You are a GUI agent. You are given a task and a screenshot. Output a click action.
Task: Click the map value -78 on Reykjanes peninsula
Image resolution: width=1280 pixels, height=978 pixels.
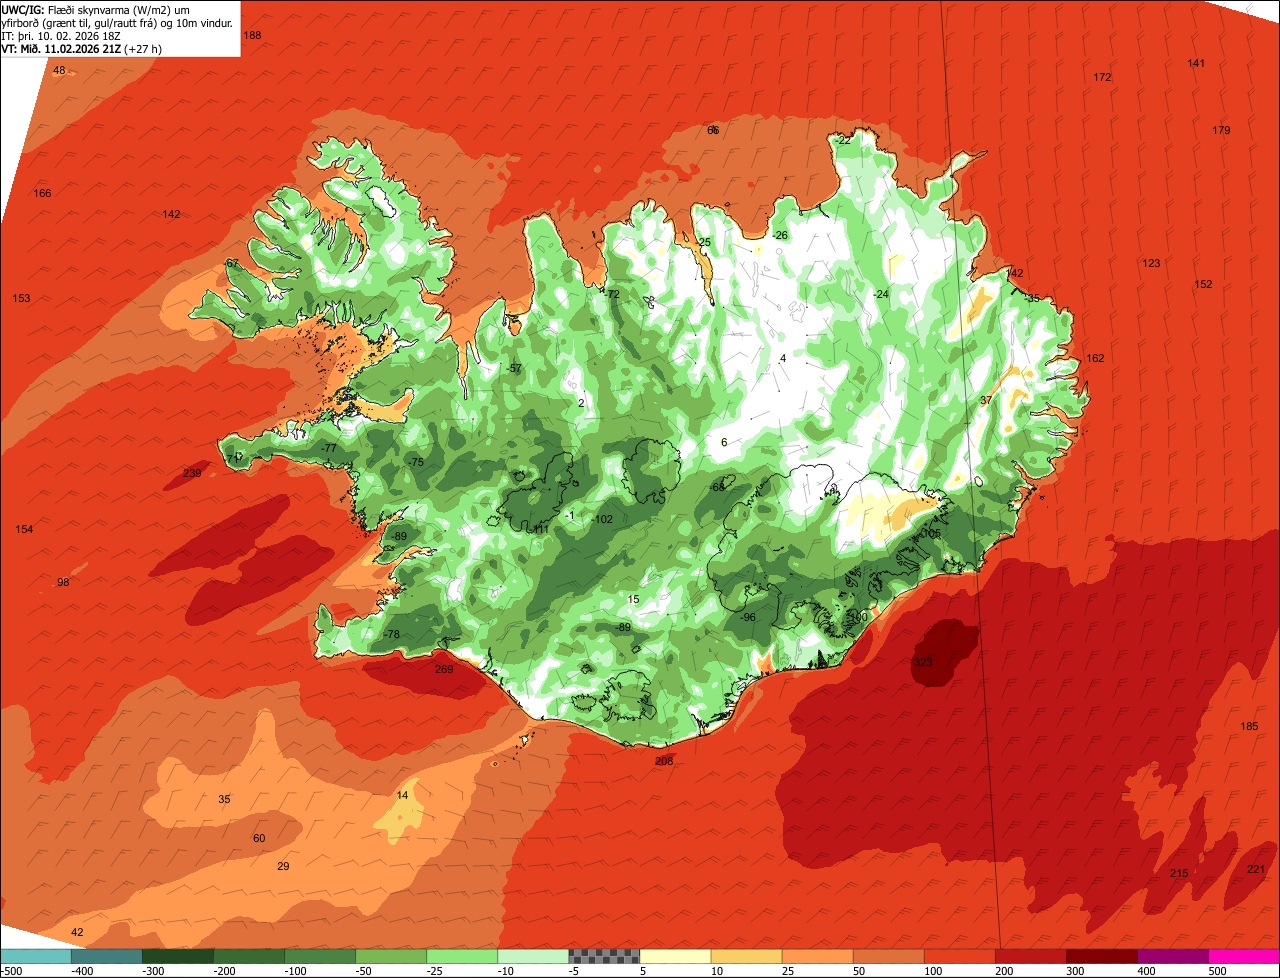(x=391, y=634)
